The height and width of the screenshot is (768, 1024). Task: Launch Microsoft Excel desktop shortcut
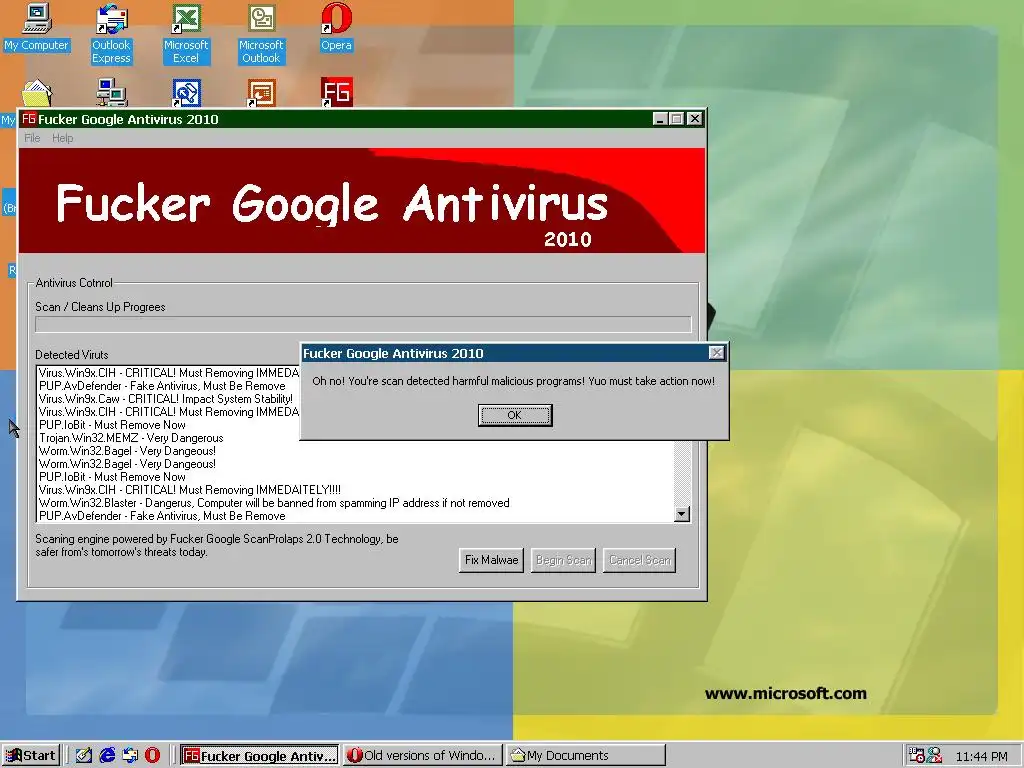coord(186,34)
